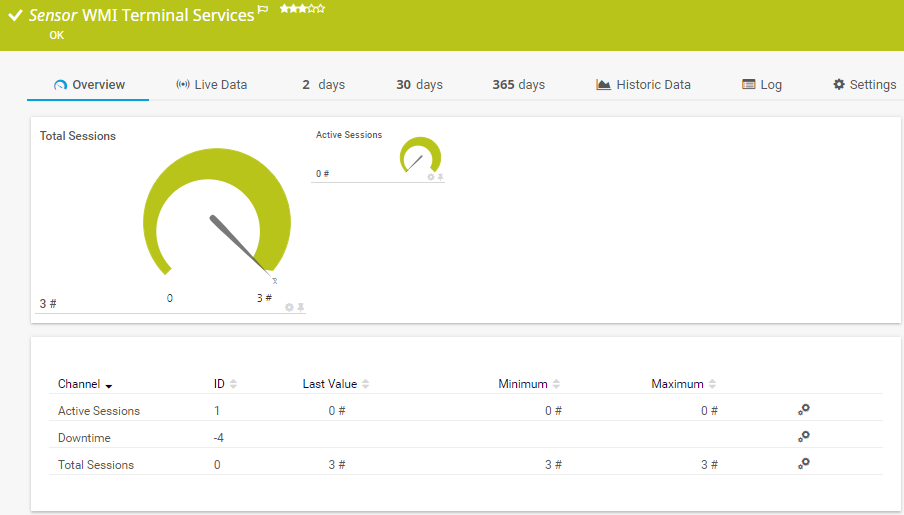Edit Active Sessions channel settings icon
Screen dimensions: 904x515
803,409
